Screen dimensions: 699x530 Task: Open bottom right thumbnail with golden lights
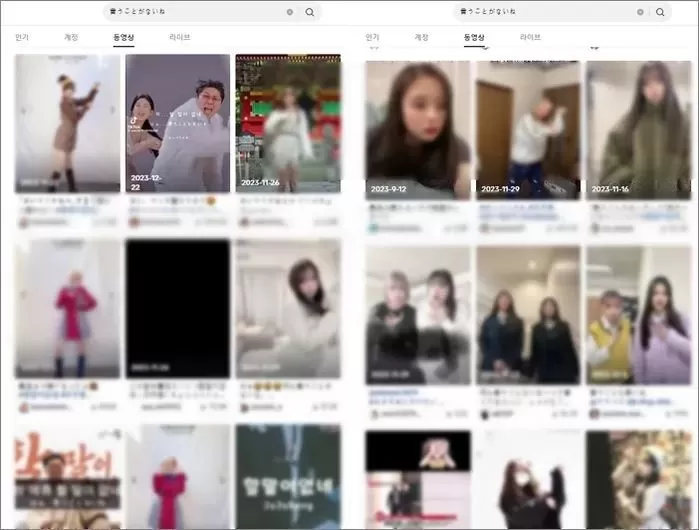tap(639, 480)
